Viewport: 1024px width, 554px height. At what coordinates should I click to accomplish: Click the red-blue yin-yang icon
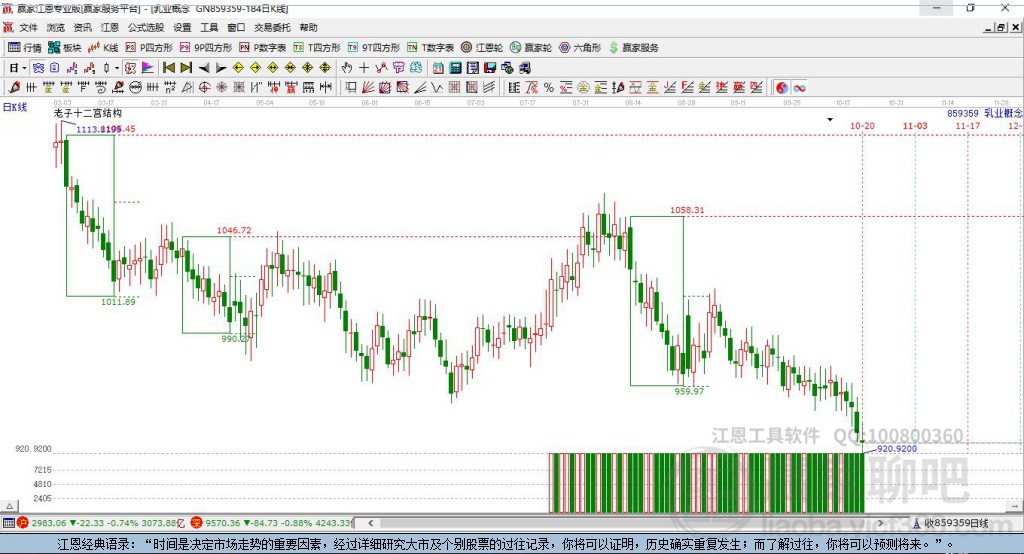(782, 88)
